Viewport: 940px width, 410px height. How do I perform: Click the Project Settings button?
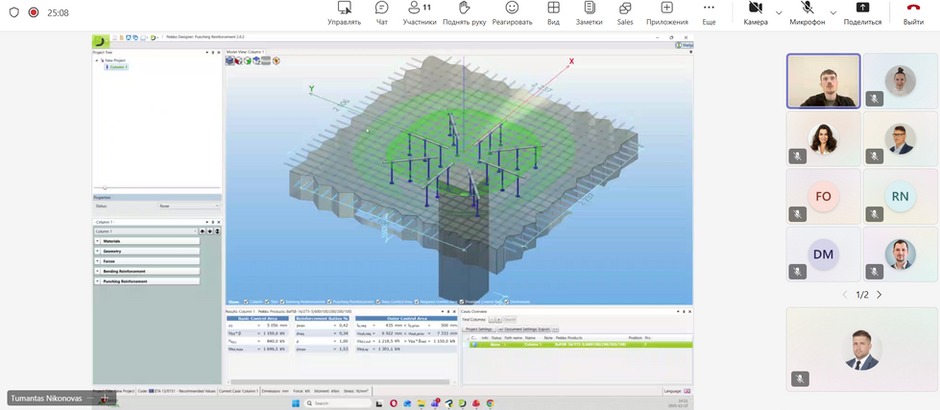(x=478, y=329)
